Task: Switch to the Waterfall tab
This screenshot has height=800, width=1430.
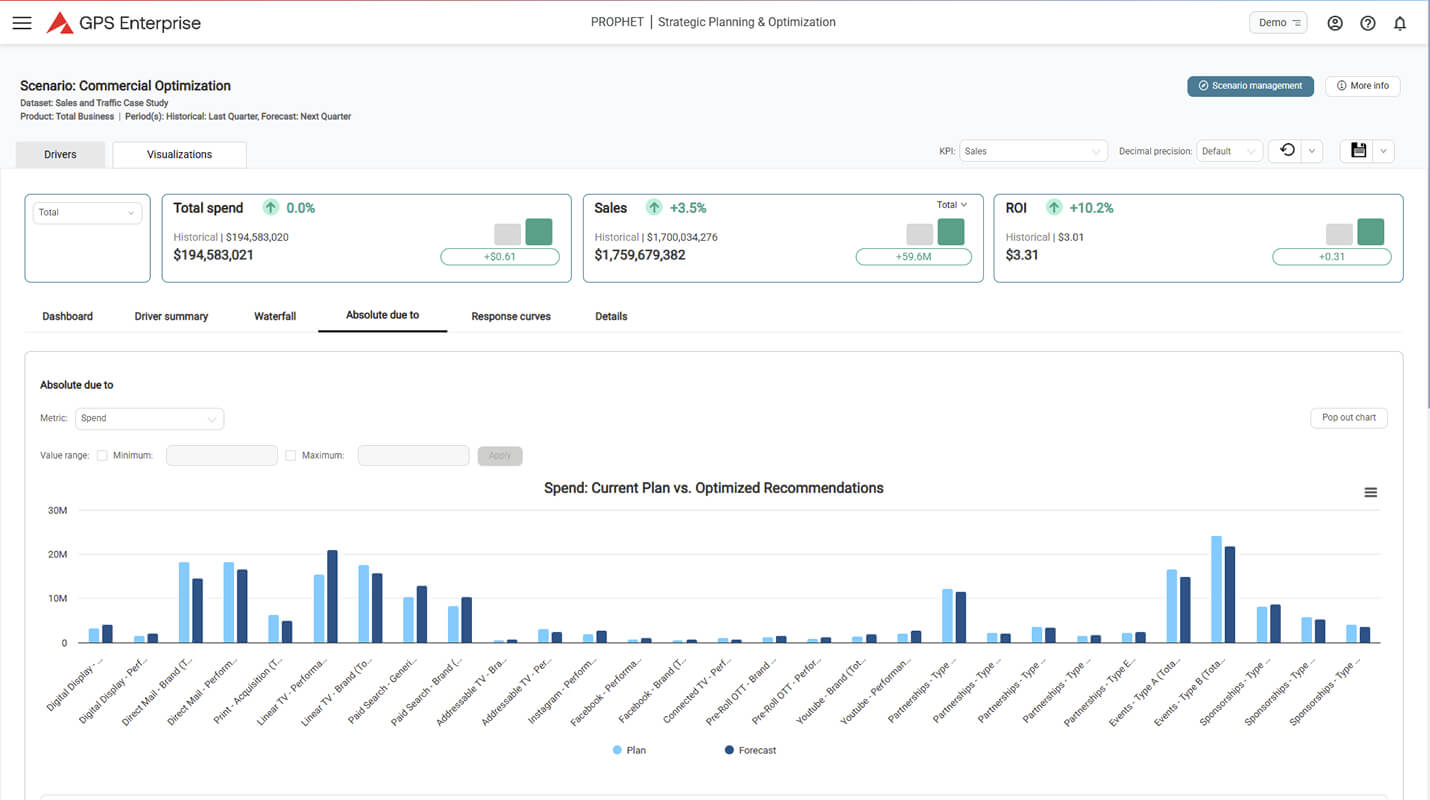Action: pos(275,316)
